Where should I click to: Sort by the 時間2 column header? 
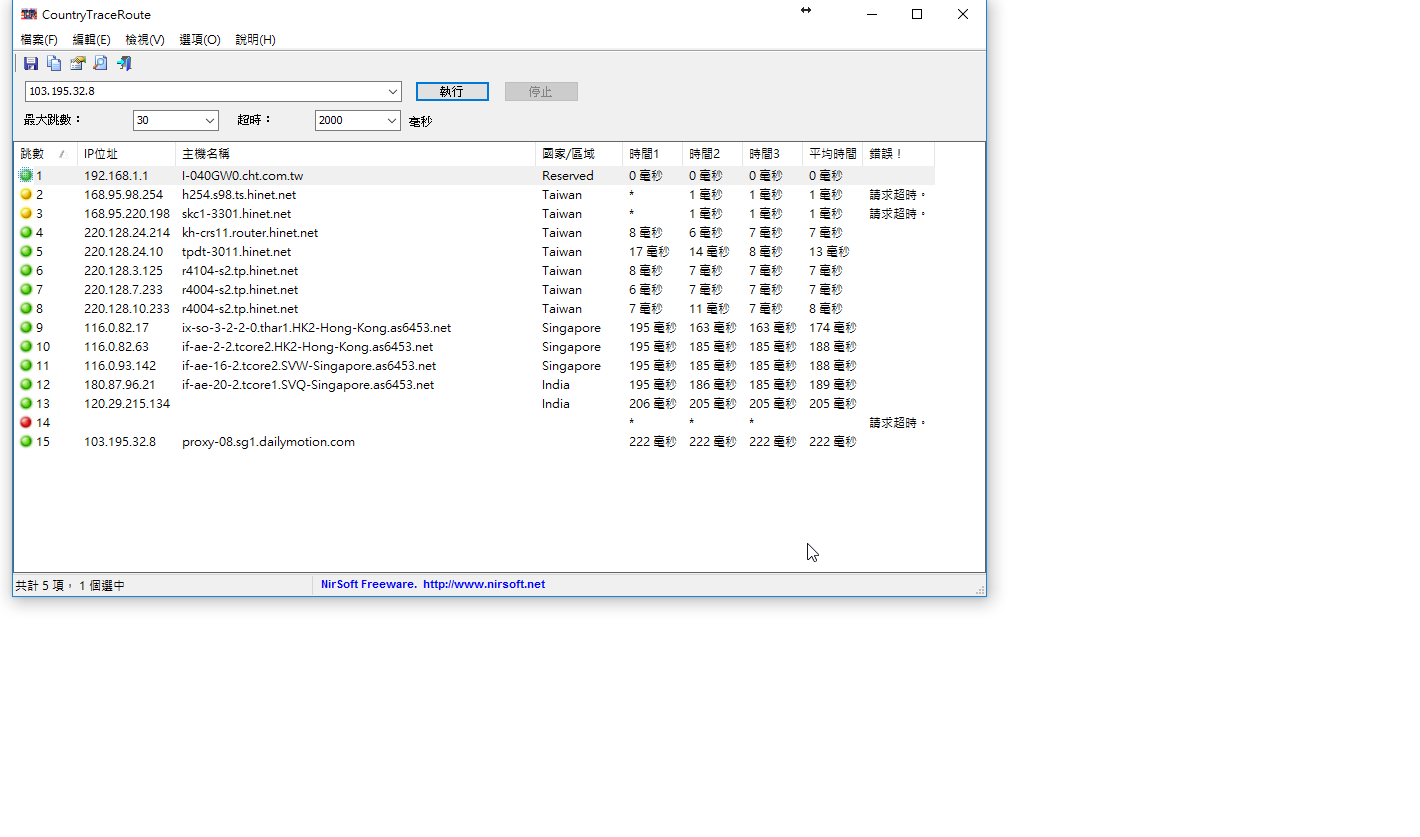point(712,154)
